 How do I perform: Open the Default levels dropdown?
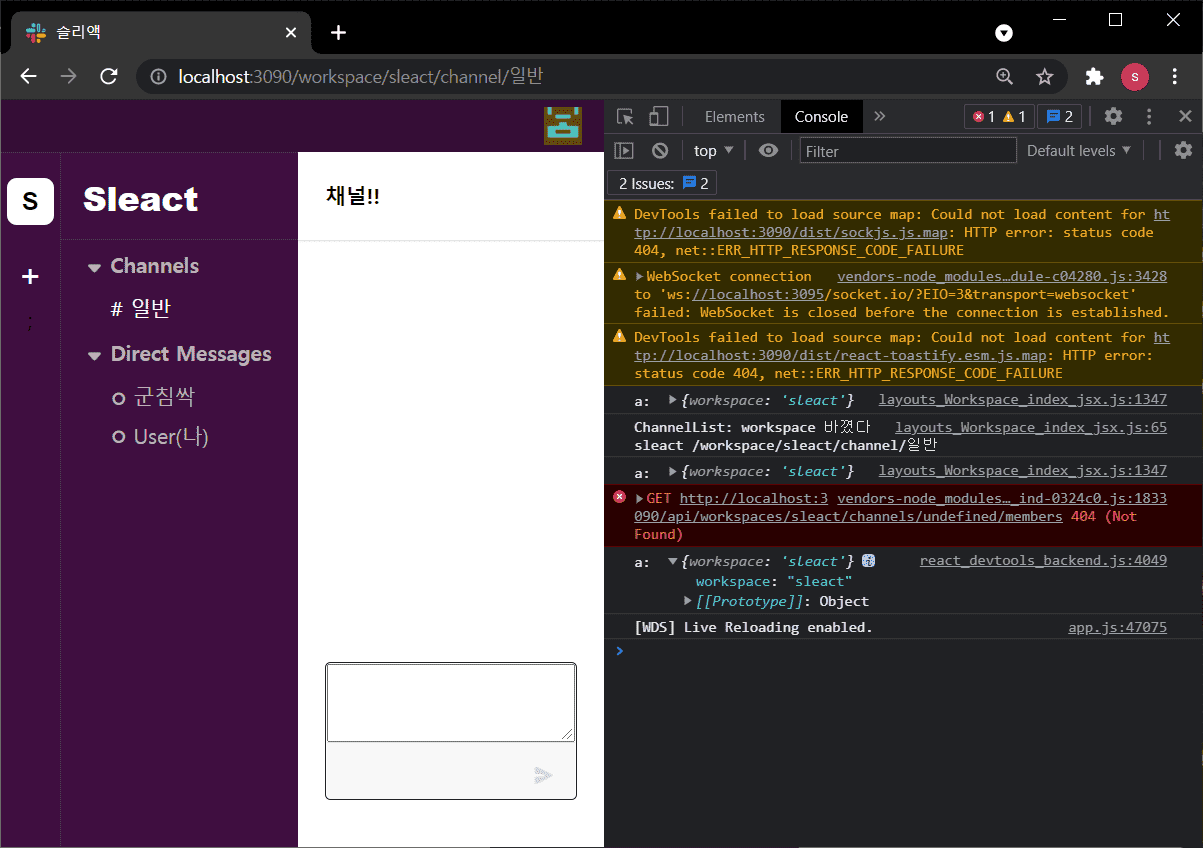coord(1079,151)
